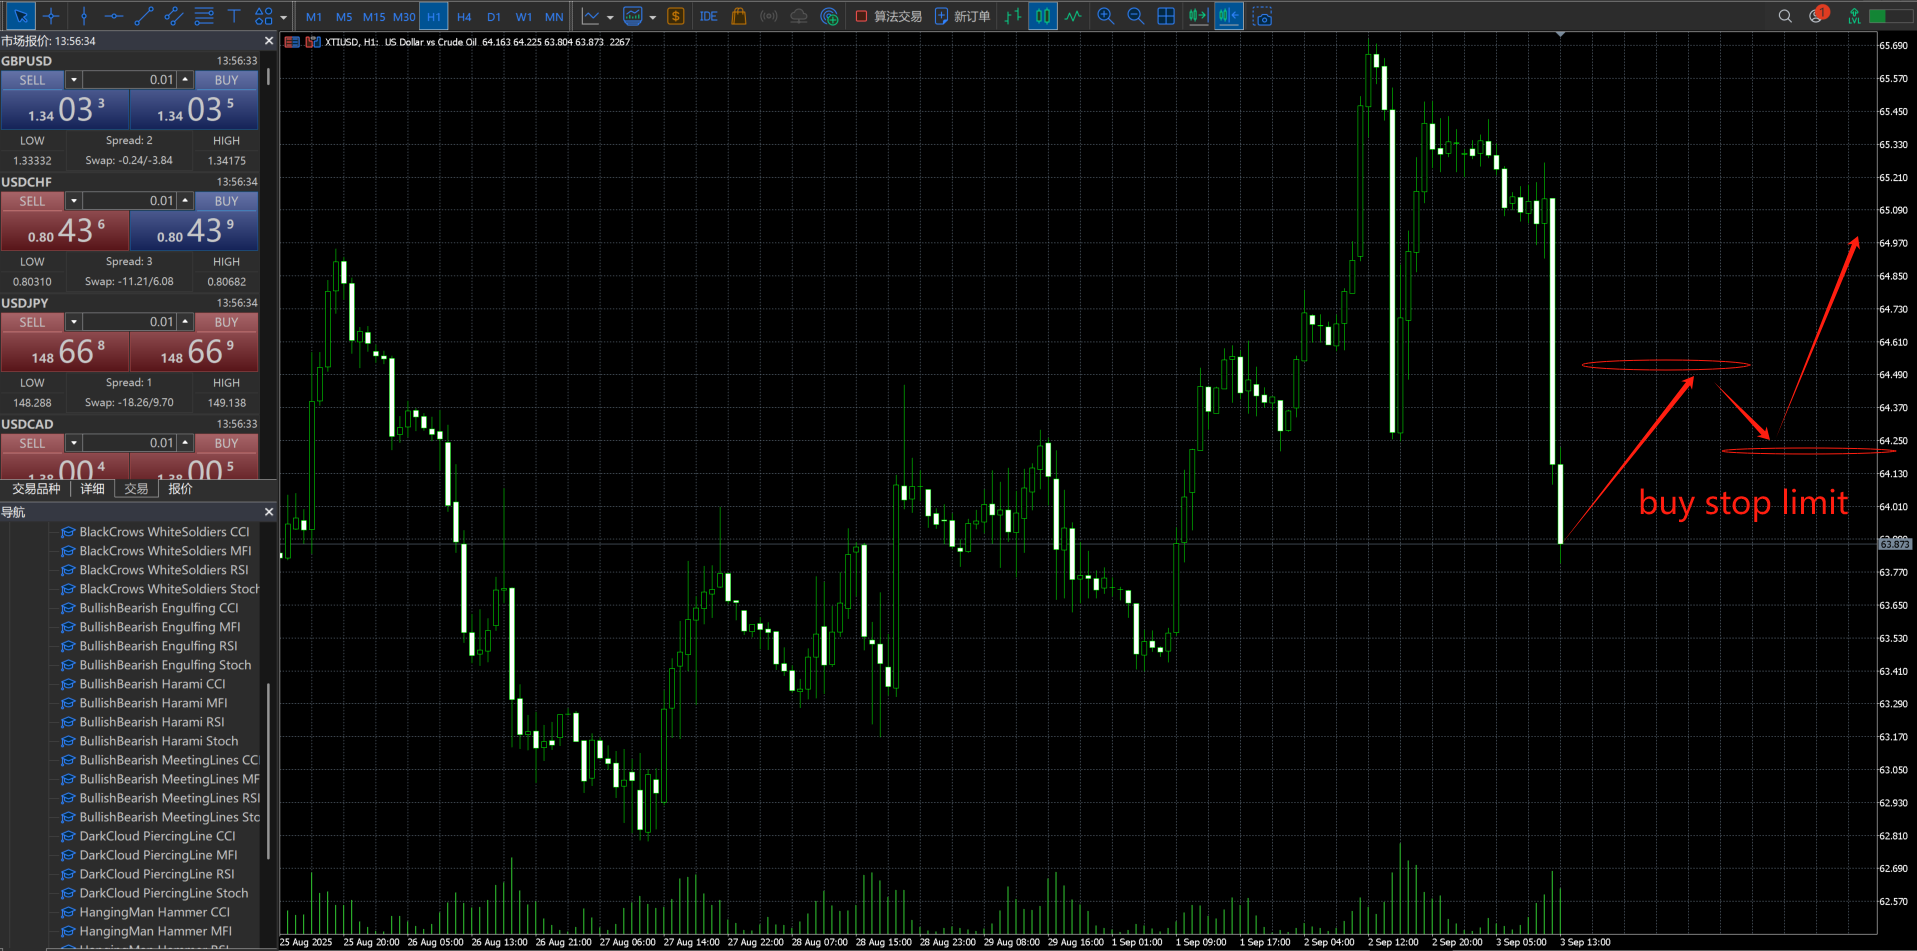Toggle chart auto scroll to end
The image size is (1917, 951).
tap(1198, 16)
